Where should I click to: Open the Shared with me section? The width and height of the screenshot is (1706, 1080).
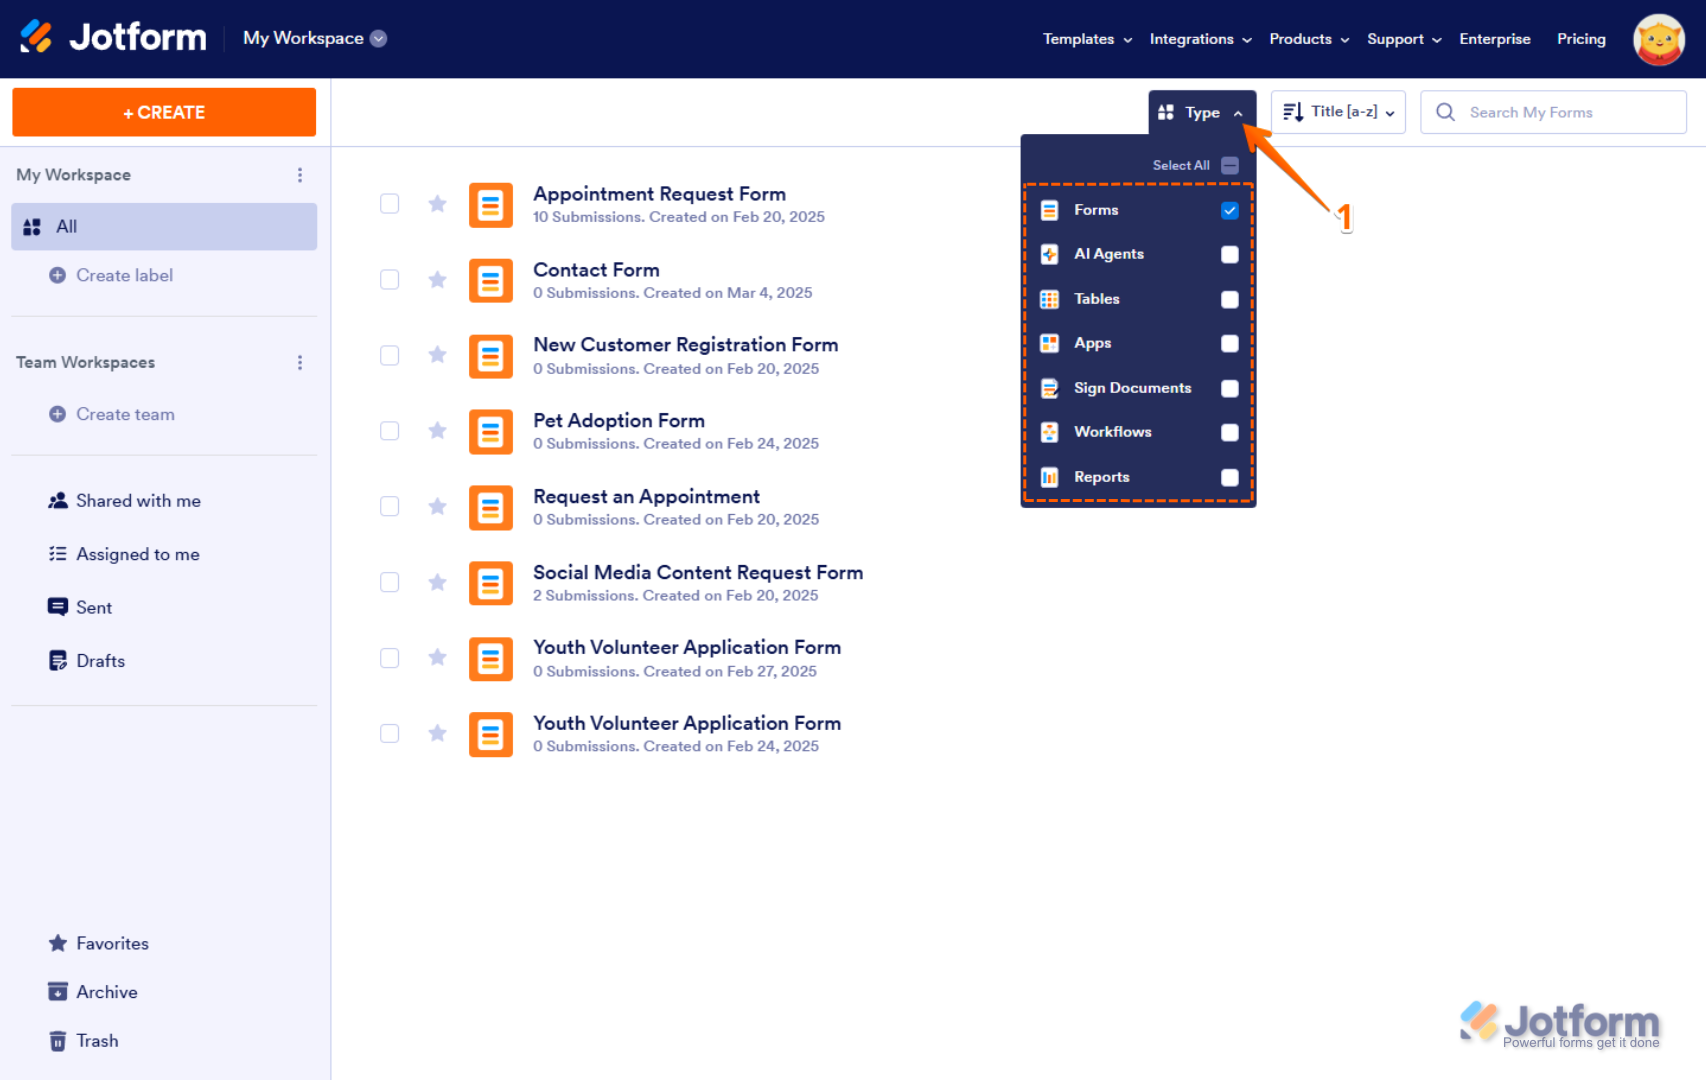[137, 500]
